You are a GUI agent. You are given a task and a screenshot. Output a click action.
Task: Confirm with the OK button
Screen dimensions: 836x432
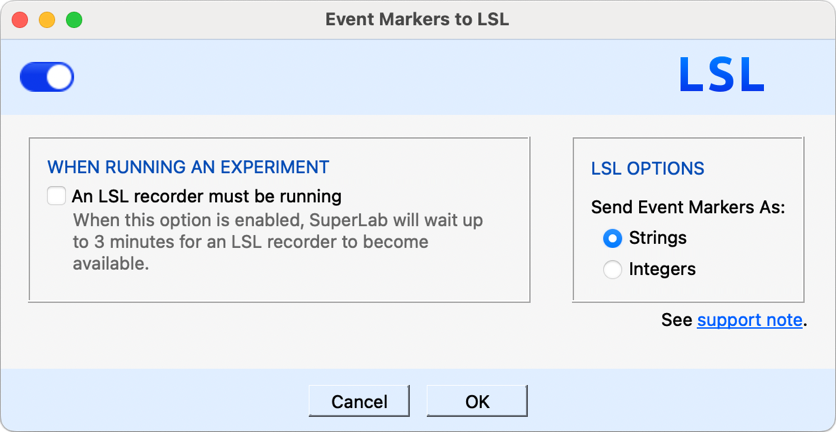click(x=477, y=401)
